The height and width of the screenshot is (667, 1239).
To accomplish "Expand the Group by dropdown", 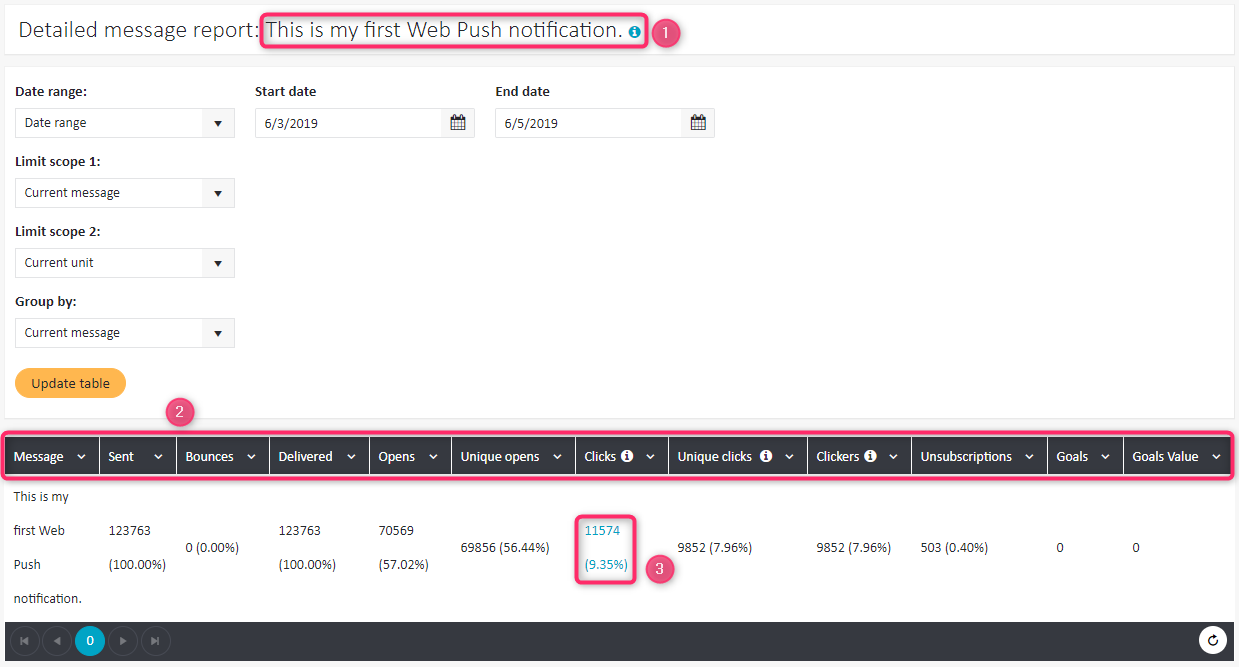I will [x=218, y=333].
